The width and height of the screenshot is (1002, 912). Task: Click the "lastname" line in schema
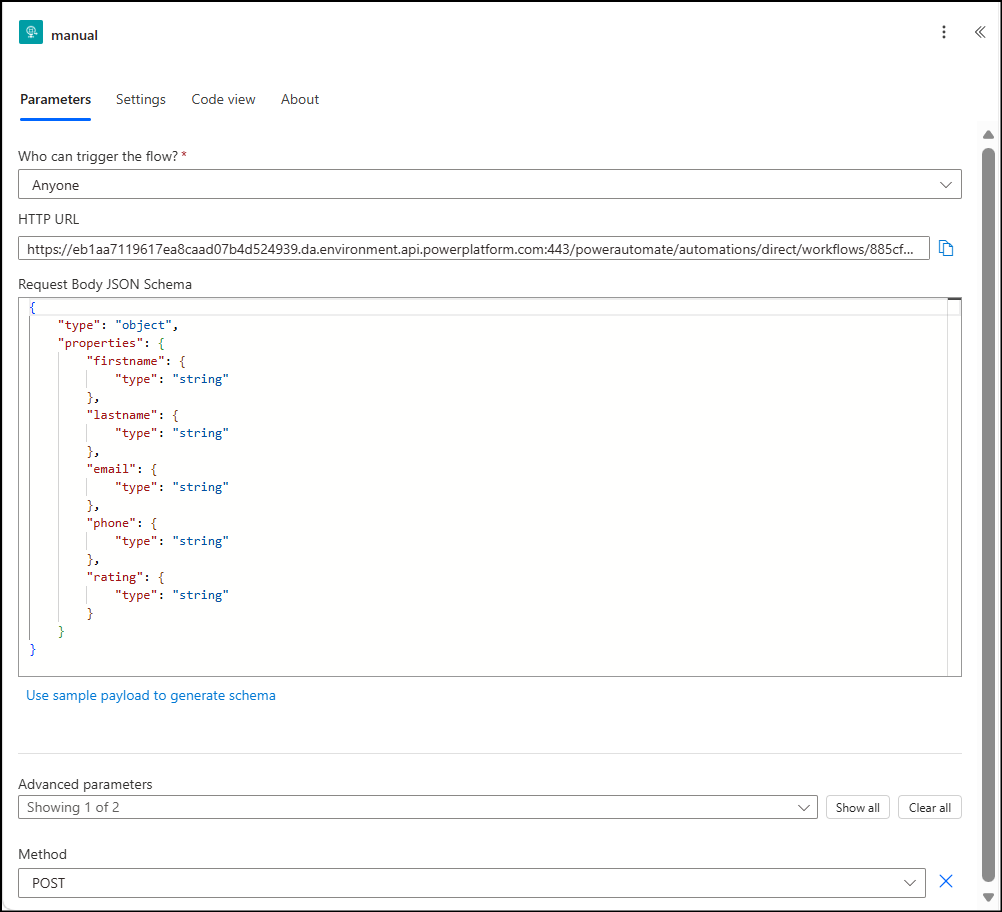(132, 415)
